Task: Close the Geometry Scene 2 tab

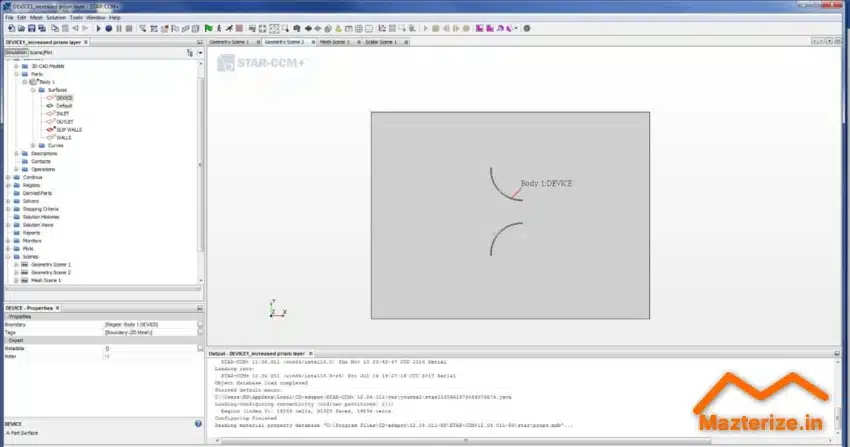Action: (313, 42)
